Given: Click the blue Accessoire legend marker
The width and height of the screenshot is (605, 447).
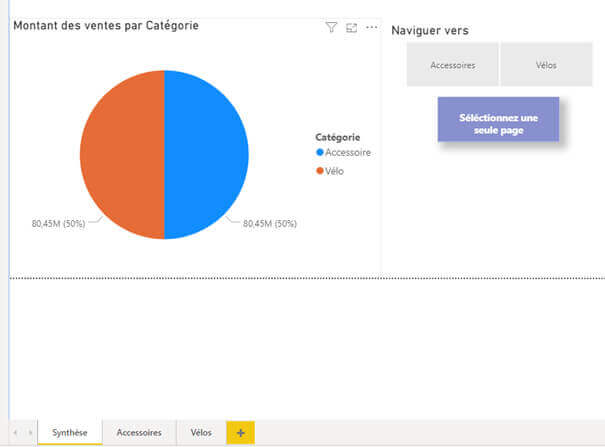Looking at the screenshot, I should tap(319, 152).
